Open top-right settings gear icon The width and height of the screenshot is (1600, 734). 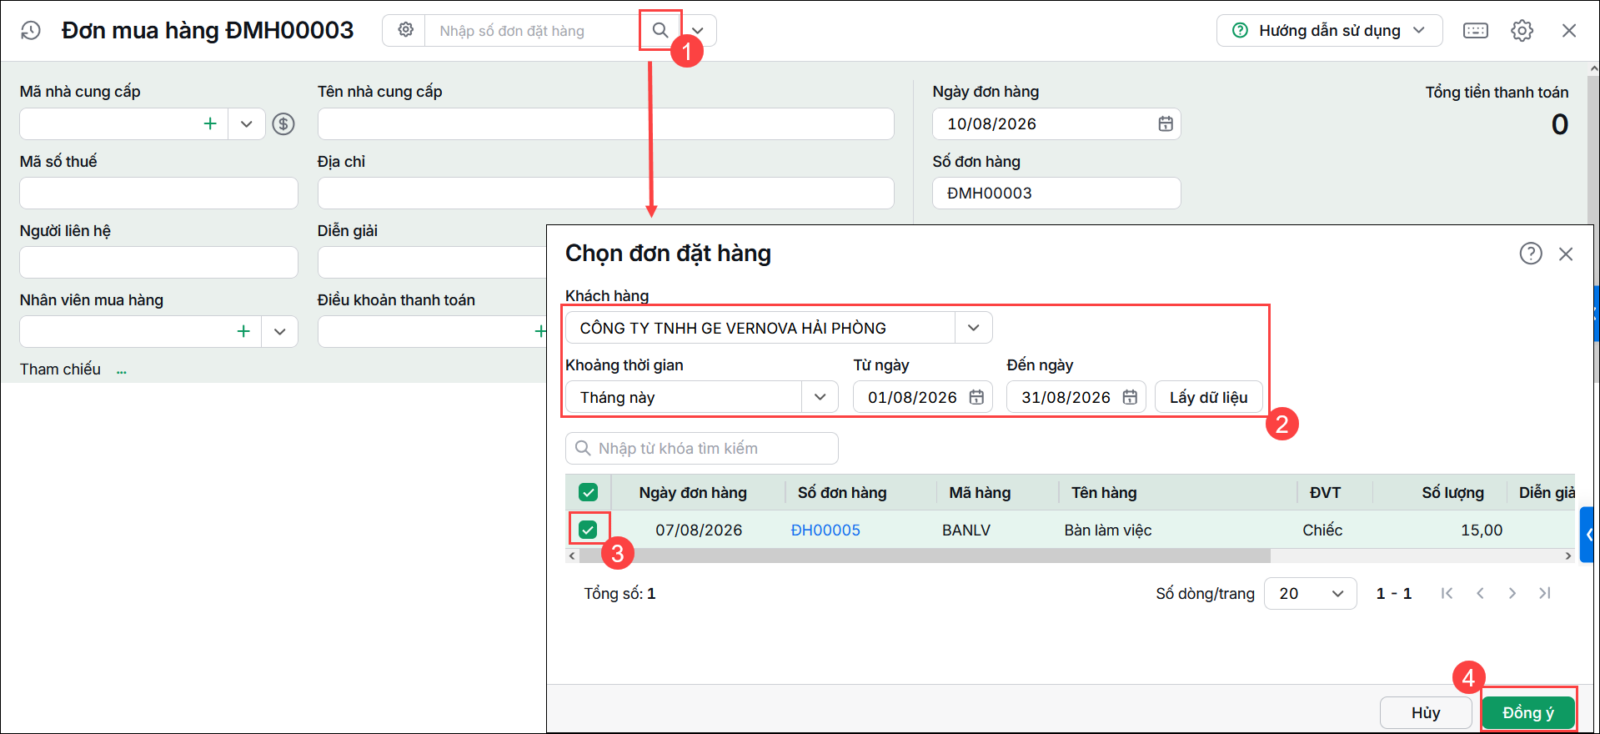click(1522, 31)
